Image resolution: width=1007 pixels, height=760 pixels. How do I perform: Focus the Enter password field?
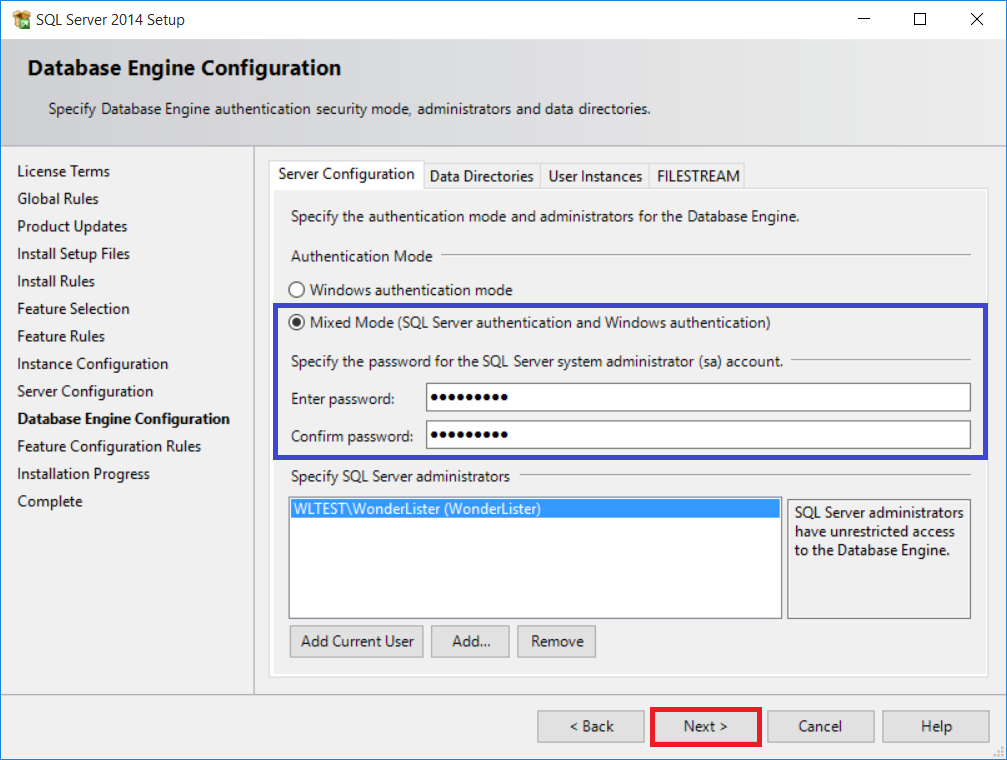698,398
